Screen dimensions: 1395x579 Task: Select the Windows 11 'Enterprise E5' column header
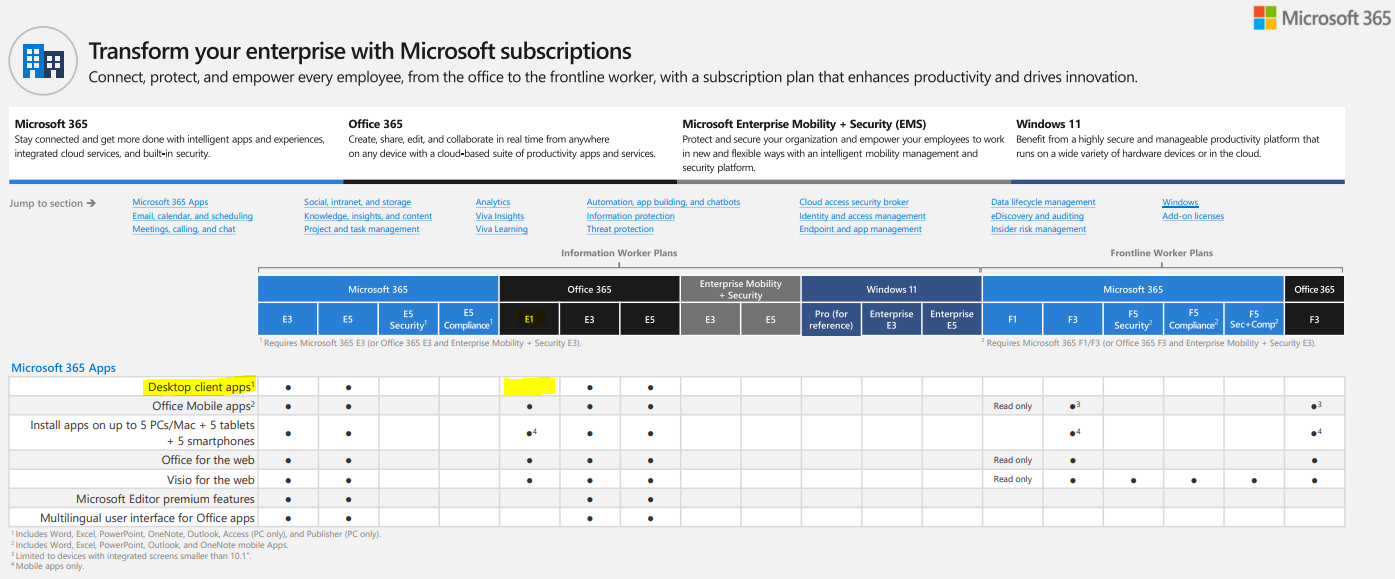click(951, 317)
